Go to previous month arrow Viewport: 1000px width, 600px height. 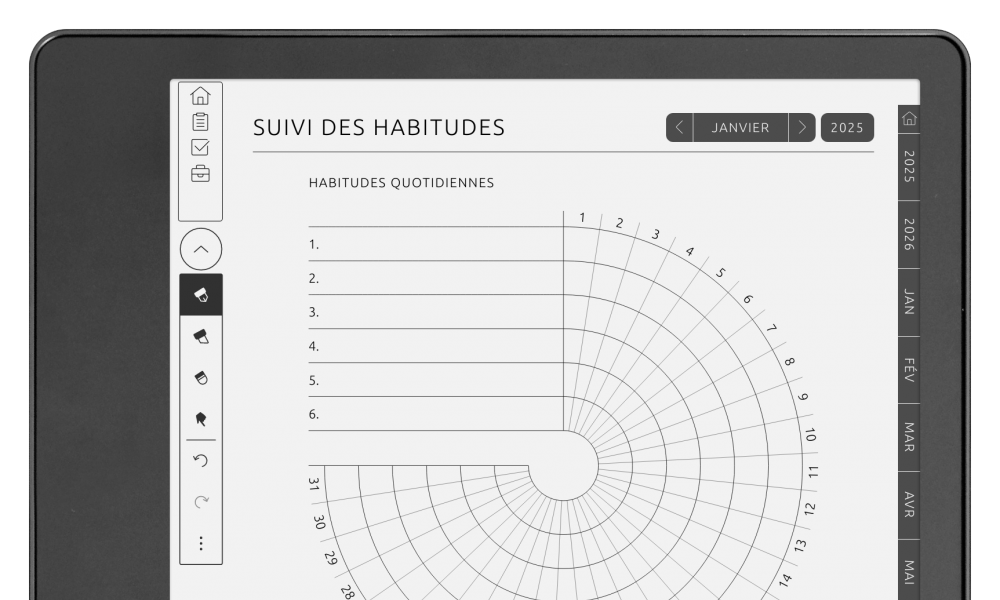[x=679, y=128]
